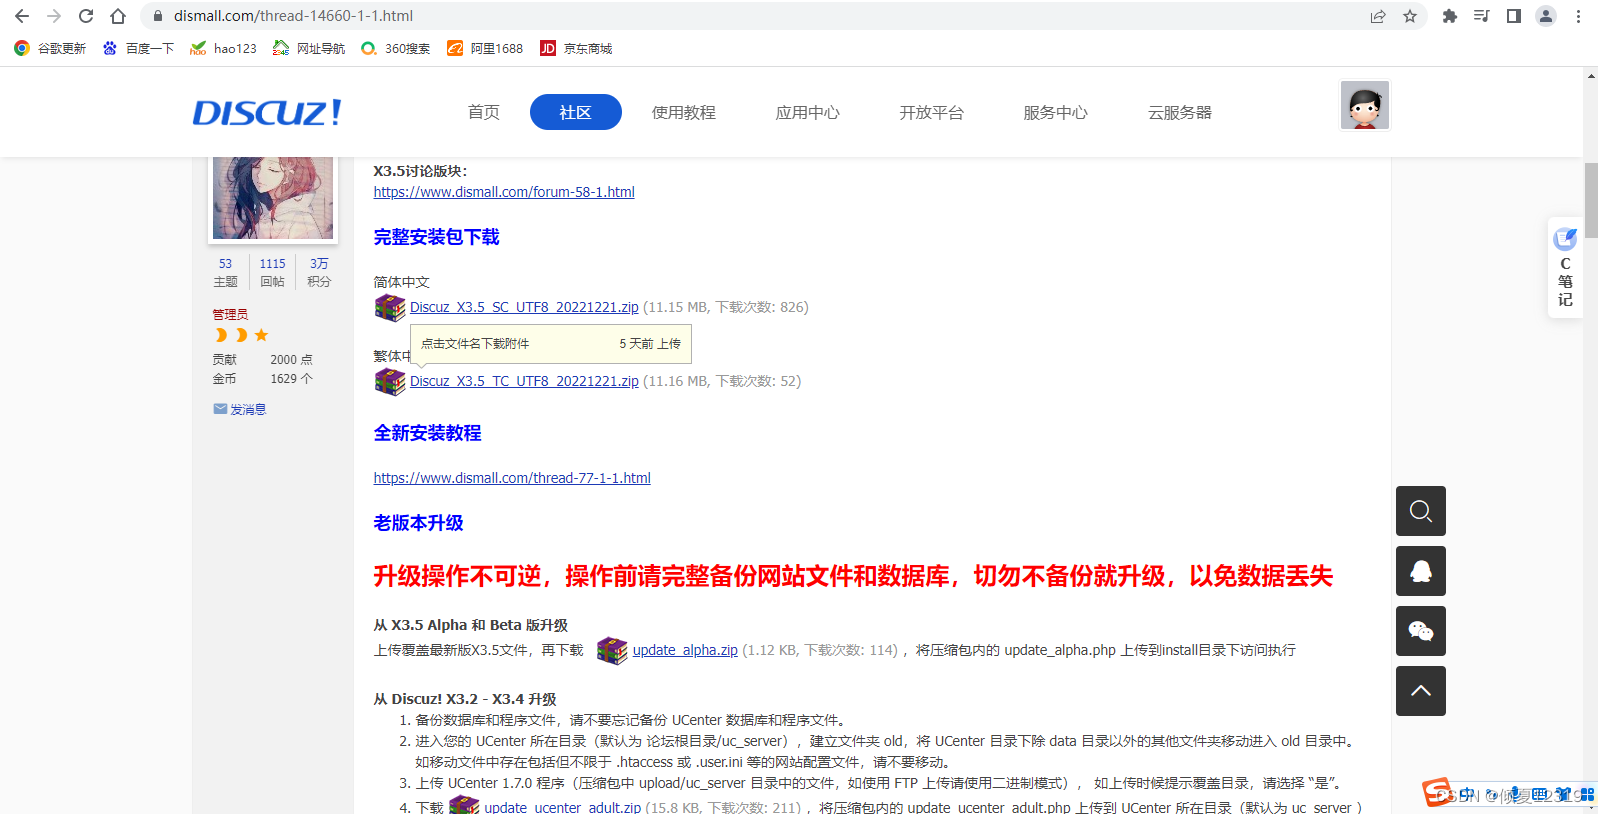Viewport: 1598px width, 814px height.
Task: Download Discuz_X3.5_TC_UTF8_20221221.zip
Action: (524, 381)
